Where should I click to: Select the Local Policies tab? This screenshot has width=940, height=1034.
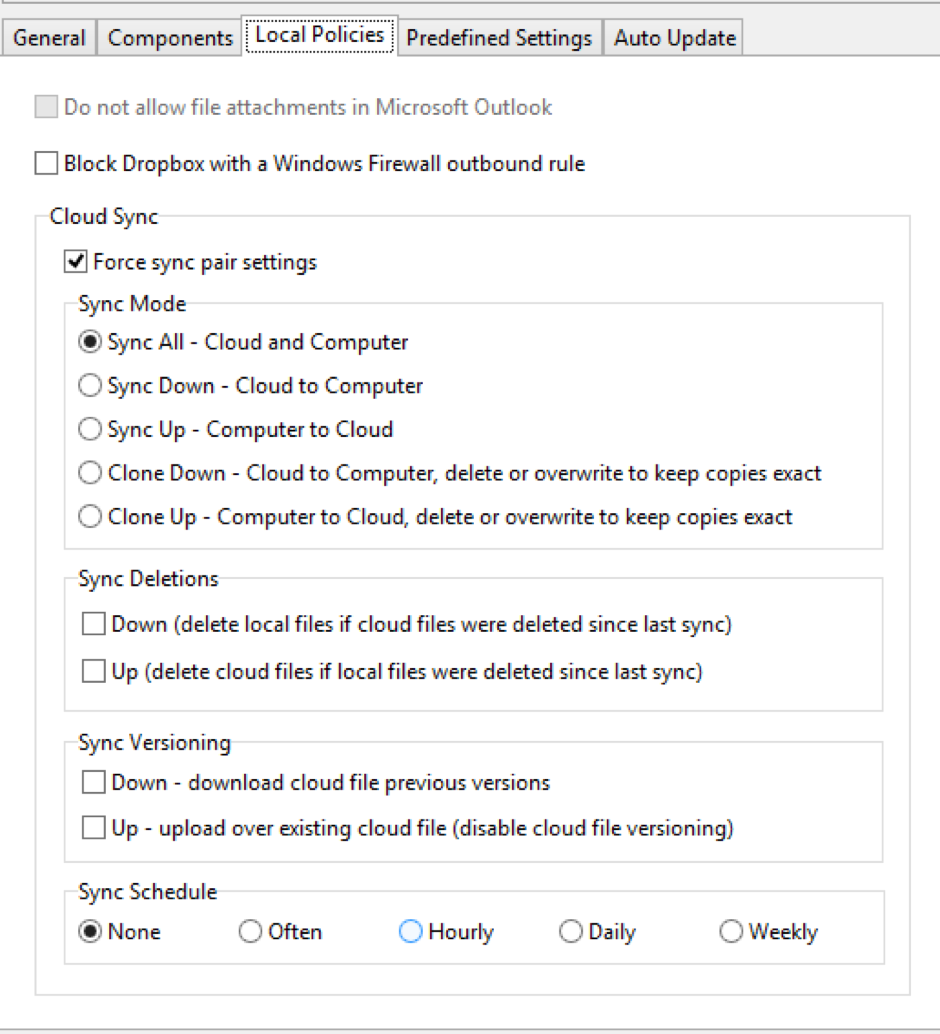(x=320, y=35)
